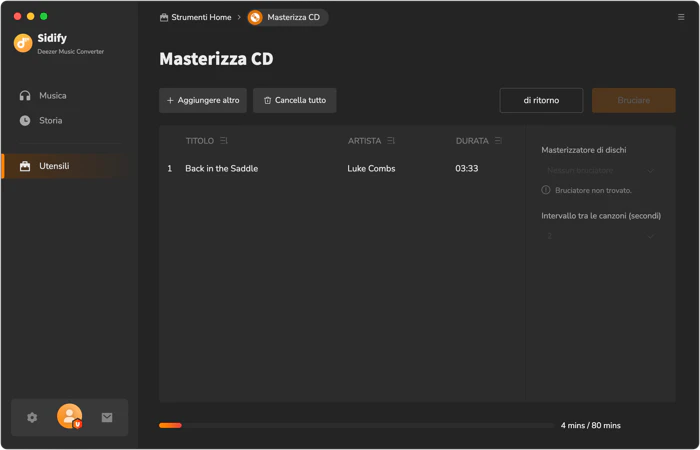Click Aggiungere altro button
700x450 pixels.
coord(203,100)
